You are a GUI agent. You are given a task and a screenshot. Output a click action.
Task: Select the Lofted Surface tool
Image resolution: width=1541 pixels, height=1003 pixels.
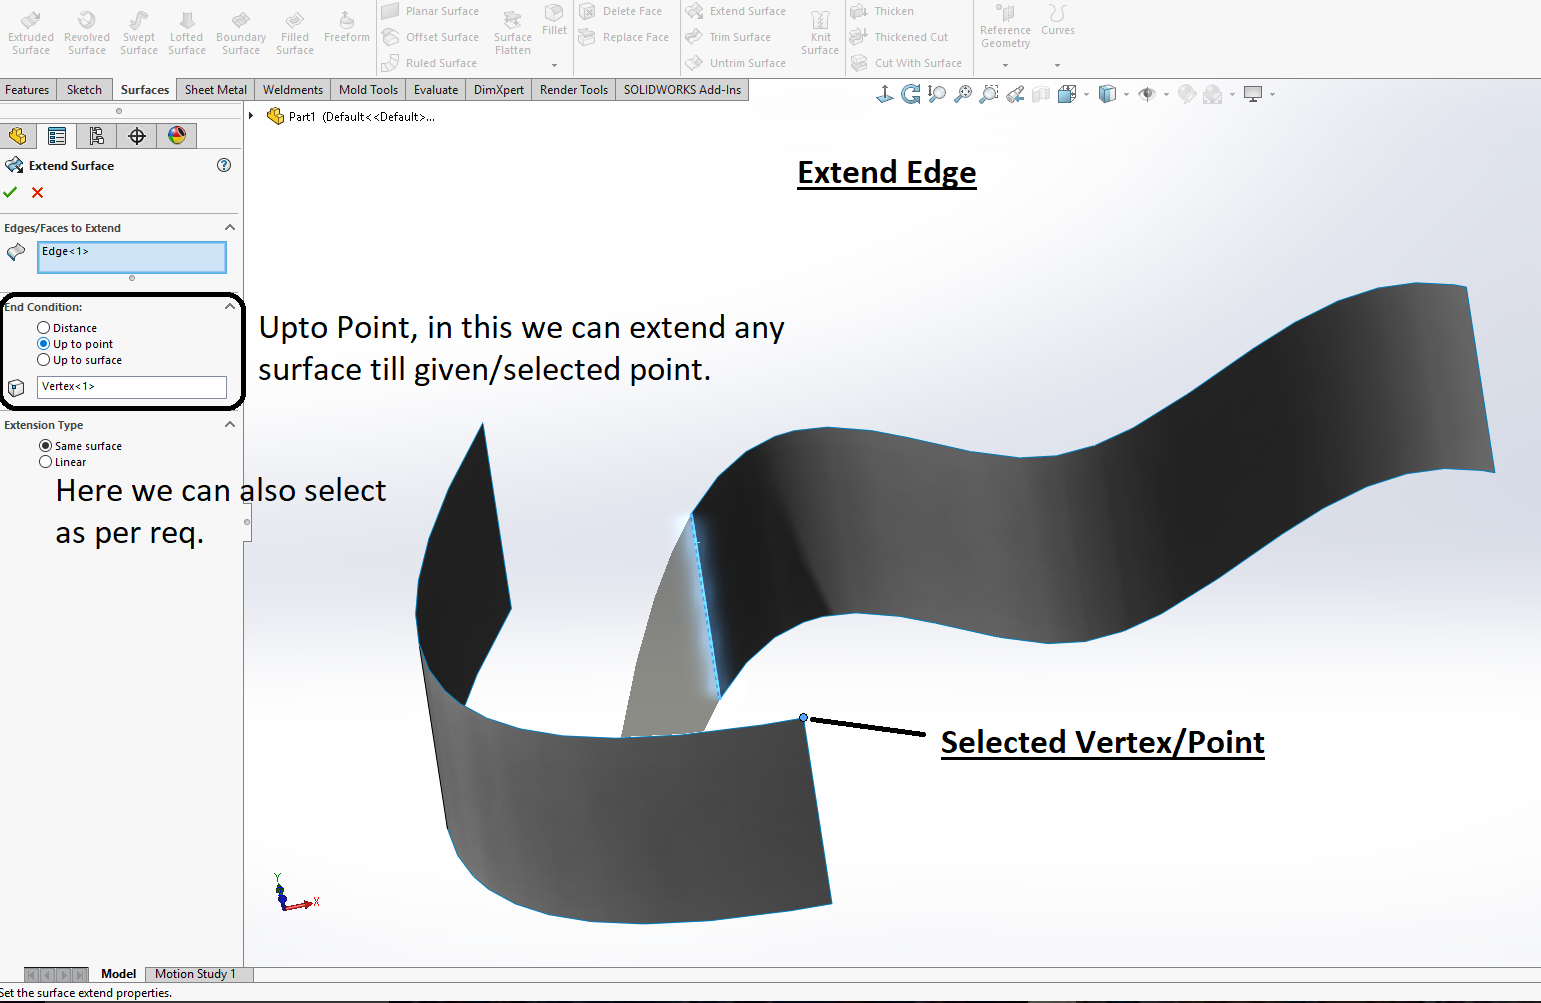187,34
